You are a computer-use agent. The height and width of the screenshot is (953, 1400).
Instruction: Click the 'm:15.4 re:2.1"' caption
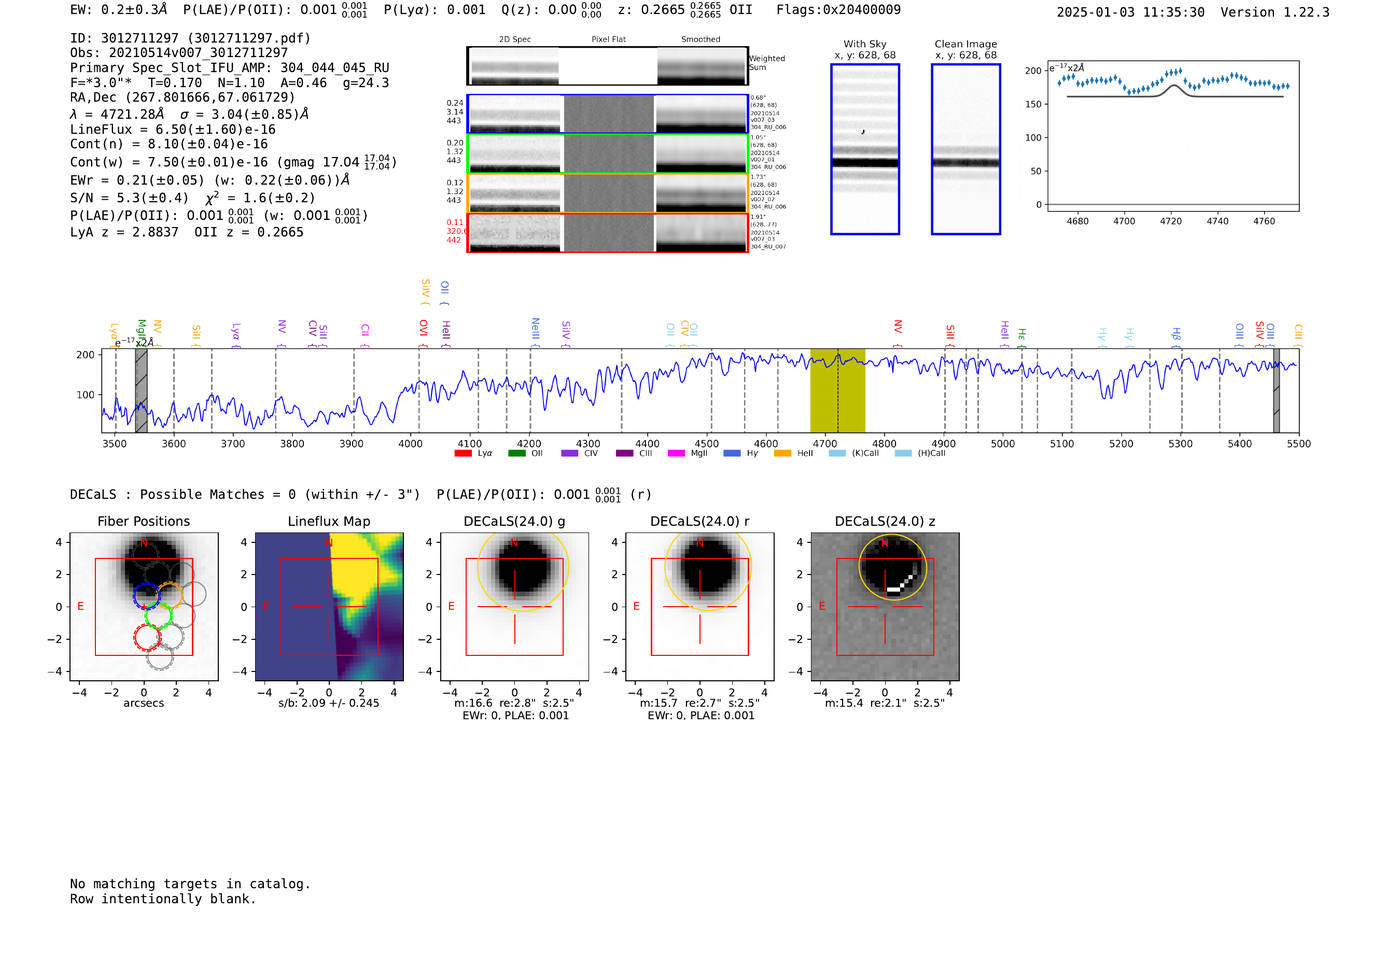pyautogui.click(x=885, y=703)
